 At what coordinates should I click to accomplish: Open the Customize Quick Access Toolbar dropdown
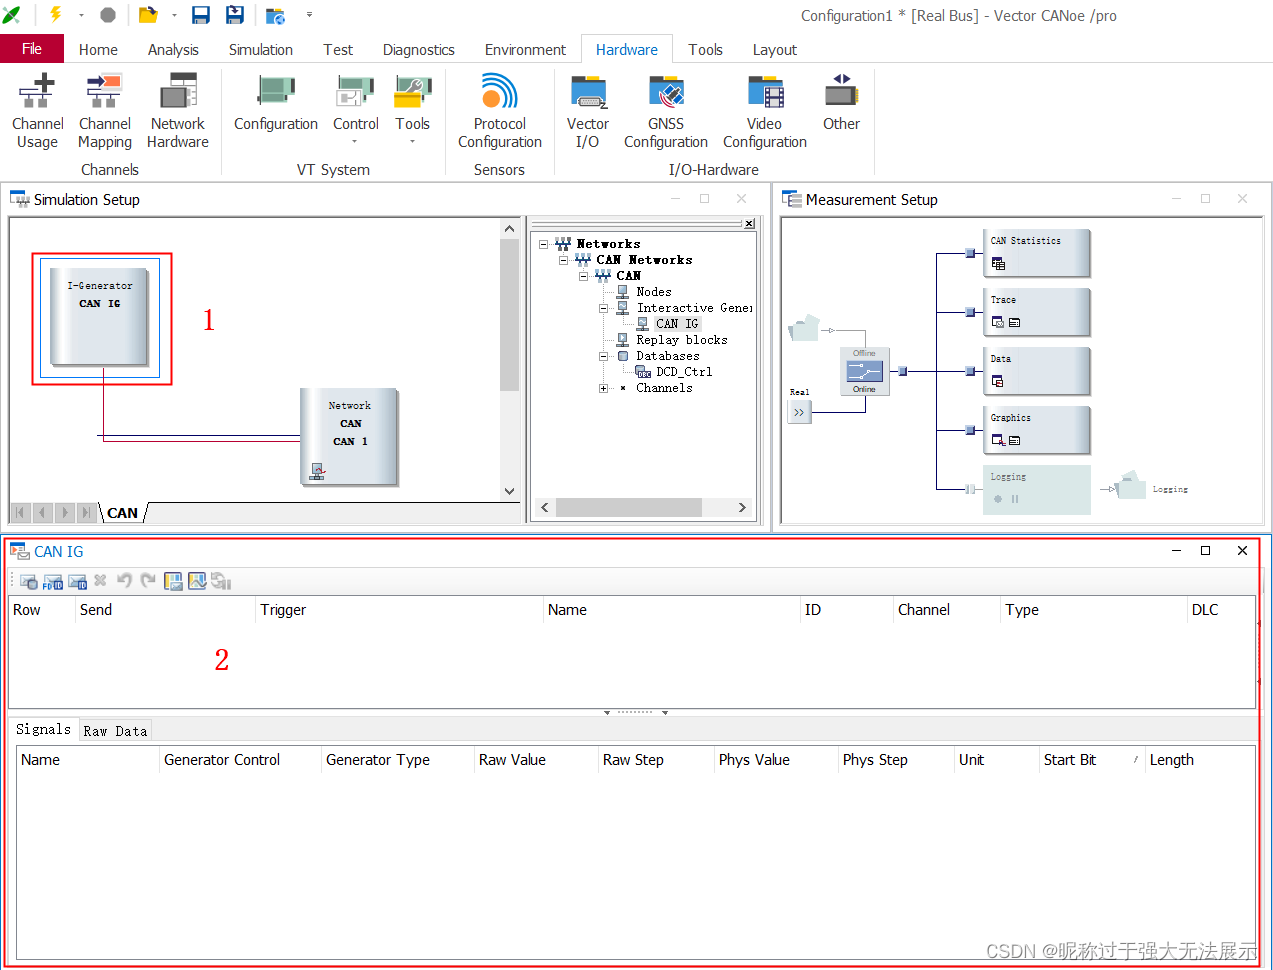click(x=309, y=15)
